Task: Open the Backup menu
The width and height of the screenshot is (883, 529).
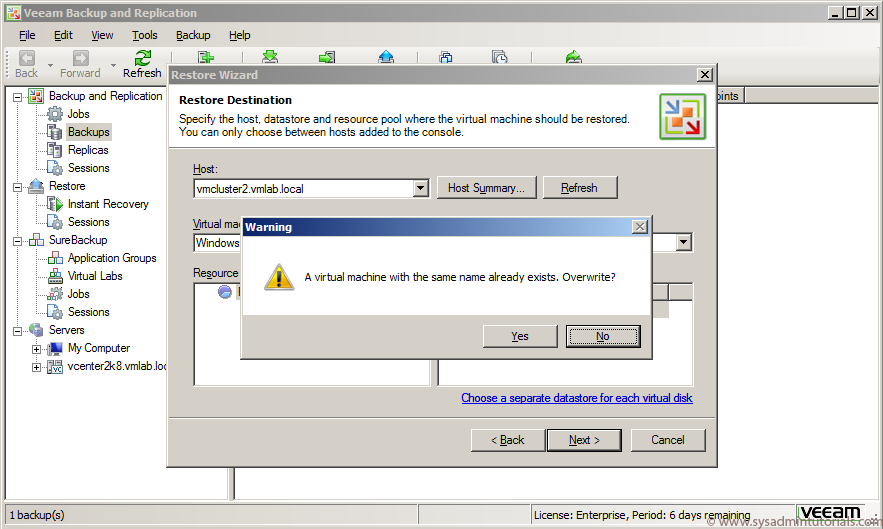Action: 193,35
